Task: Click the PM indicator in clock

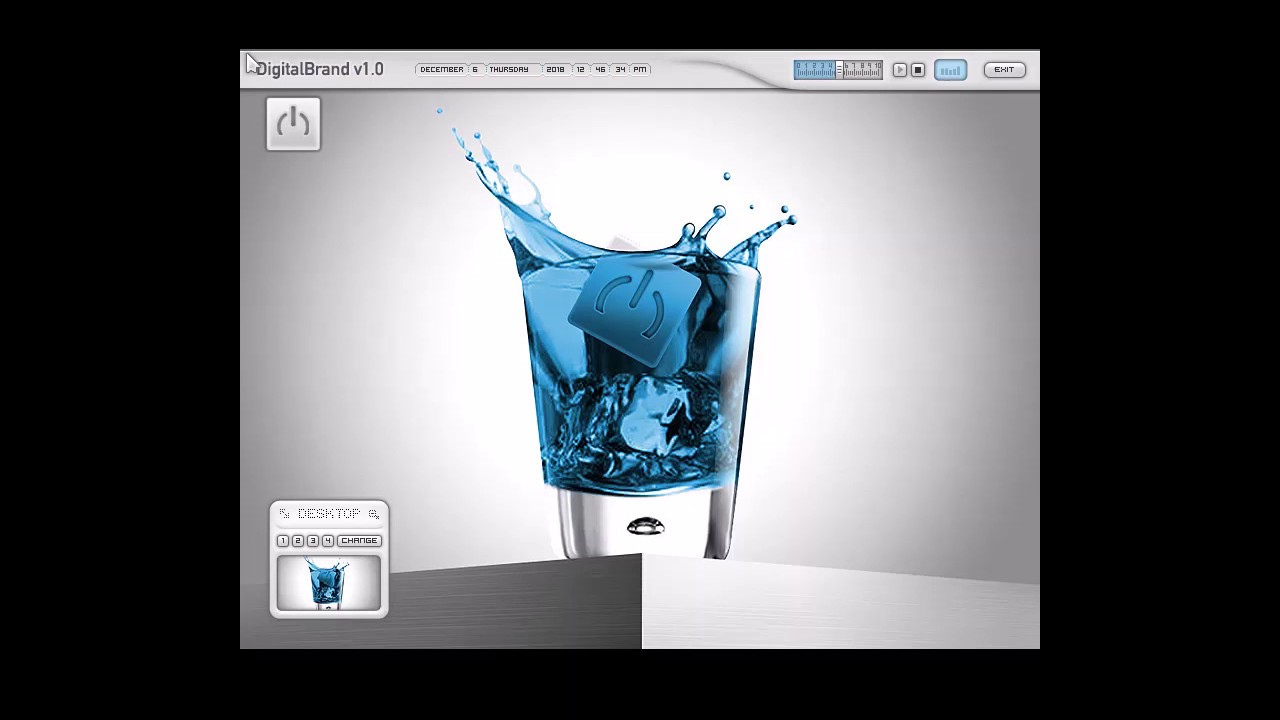Action: pos(640,70)
